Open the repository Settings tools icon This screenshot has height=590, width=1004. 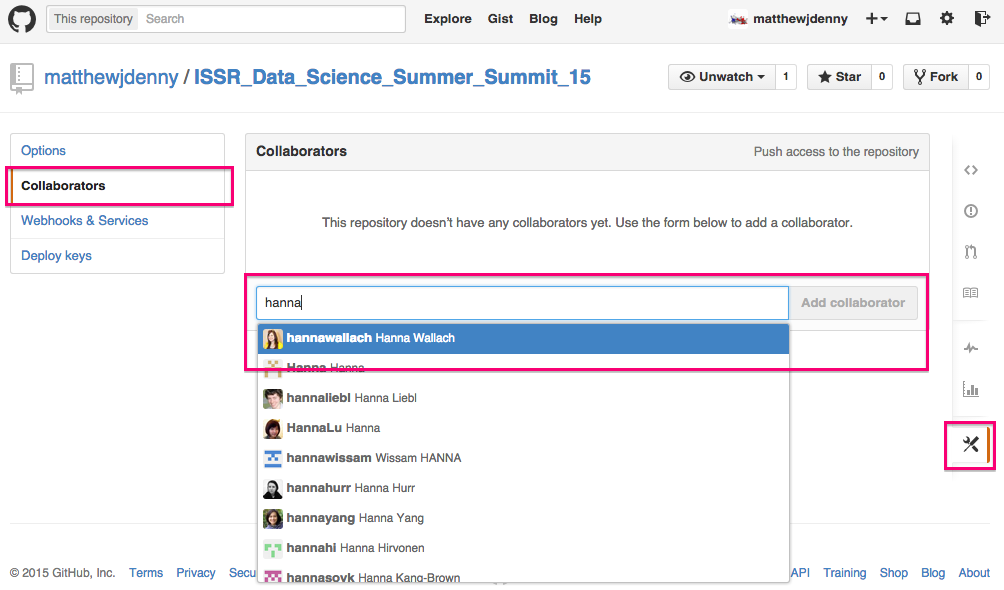[971, 444]
